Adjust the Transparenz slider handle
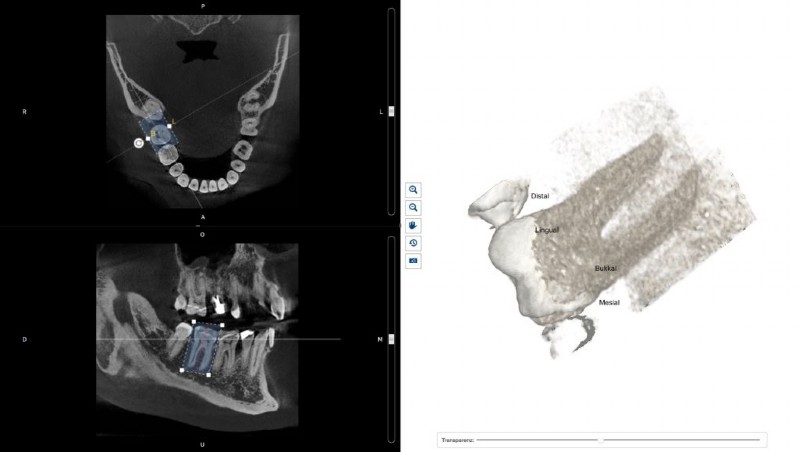The image size is (800, 452). click(x=601, y=440)
